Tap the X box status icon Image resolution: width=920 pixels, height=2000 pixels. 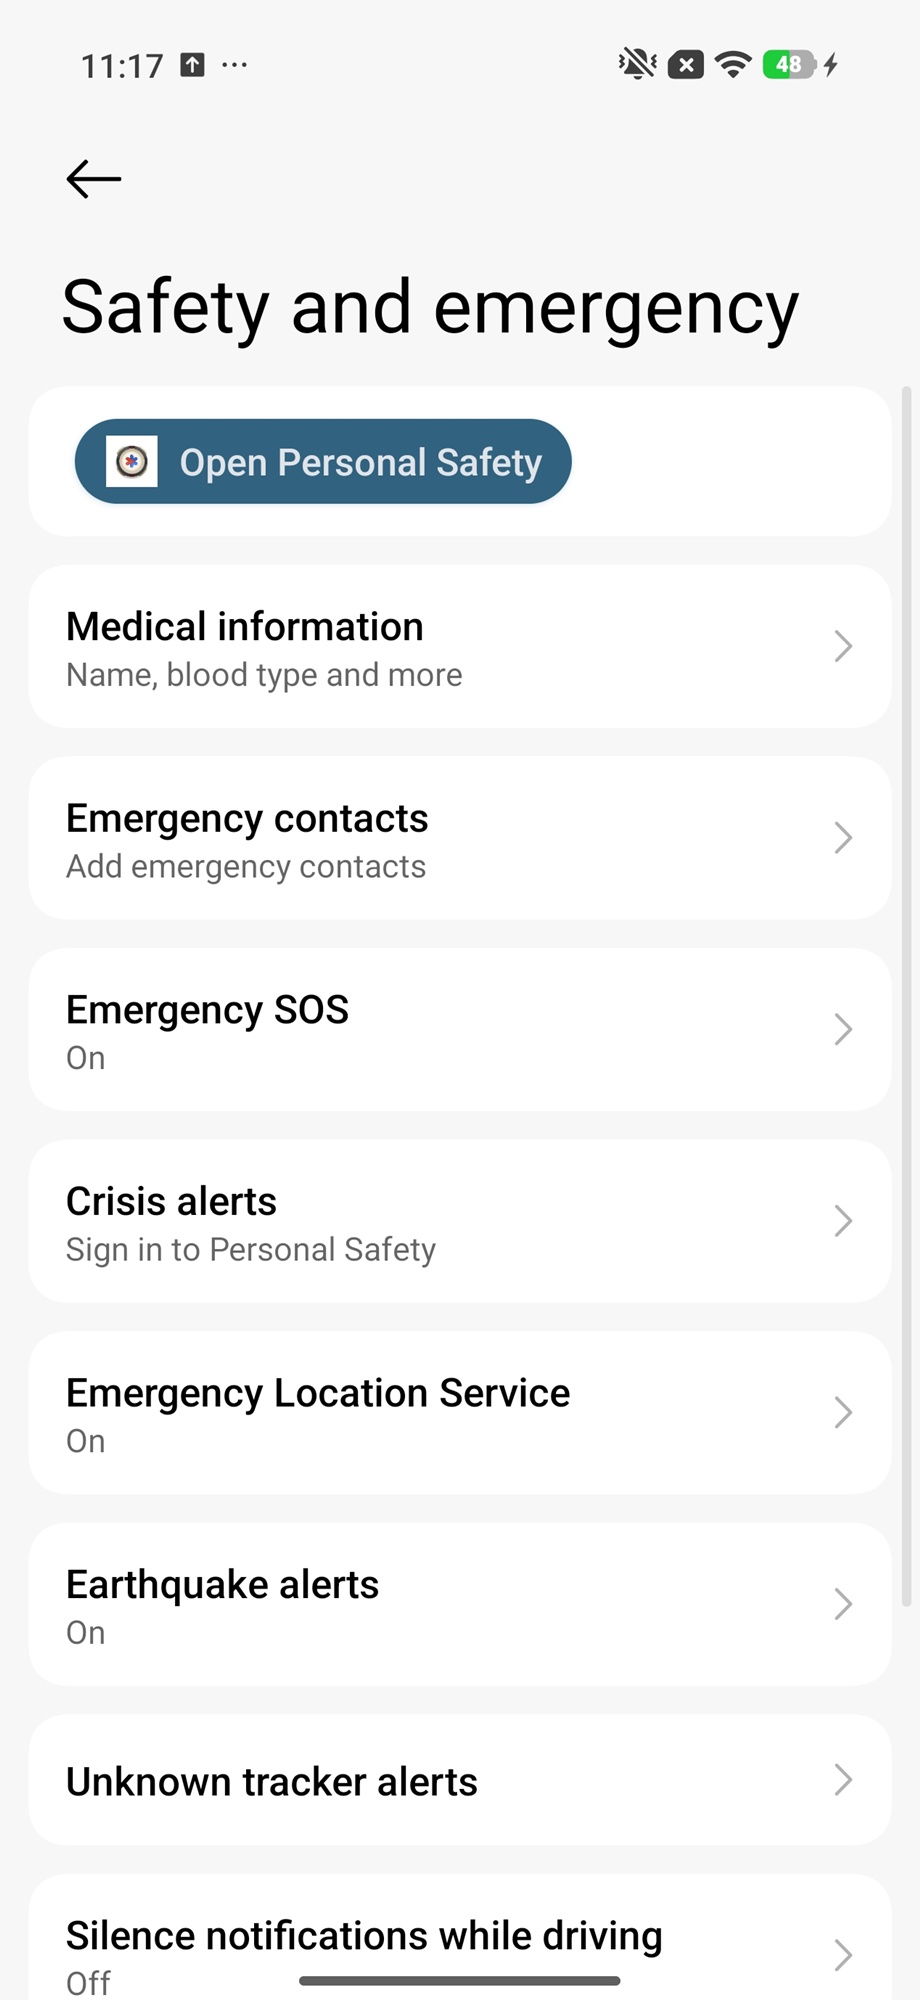pos(685,65)
